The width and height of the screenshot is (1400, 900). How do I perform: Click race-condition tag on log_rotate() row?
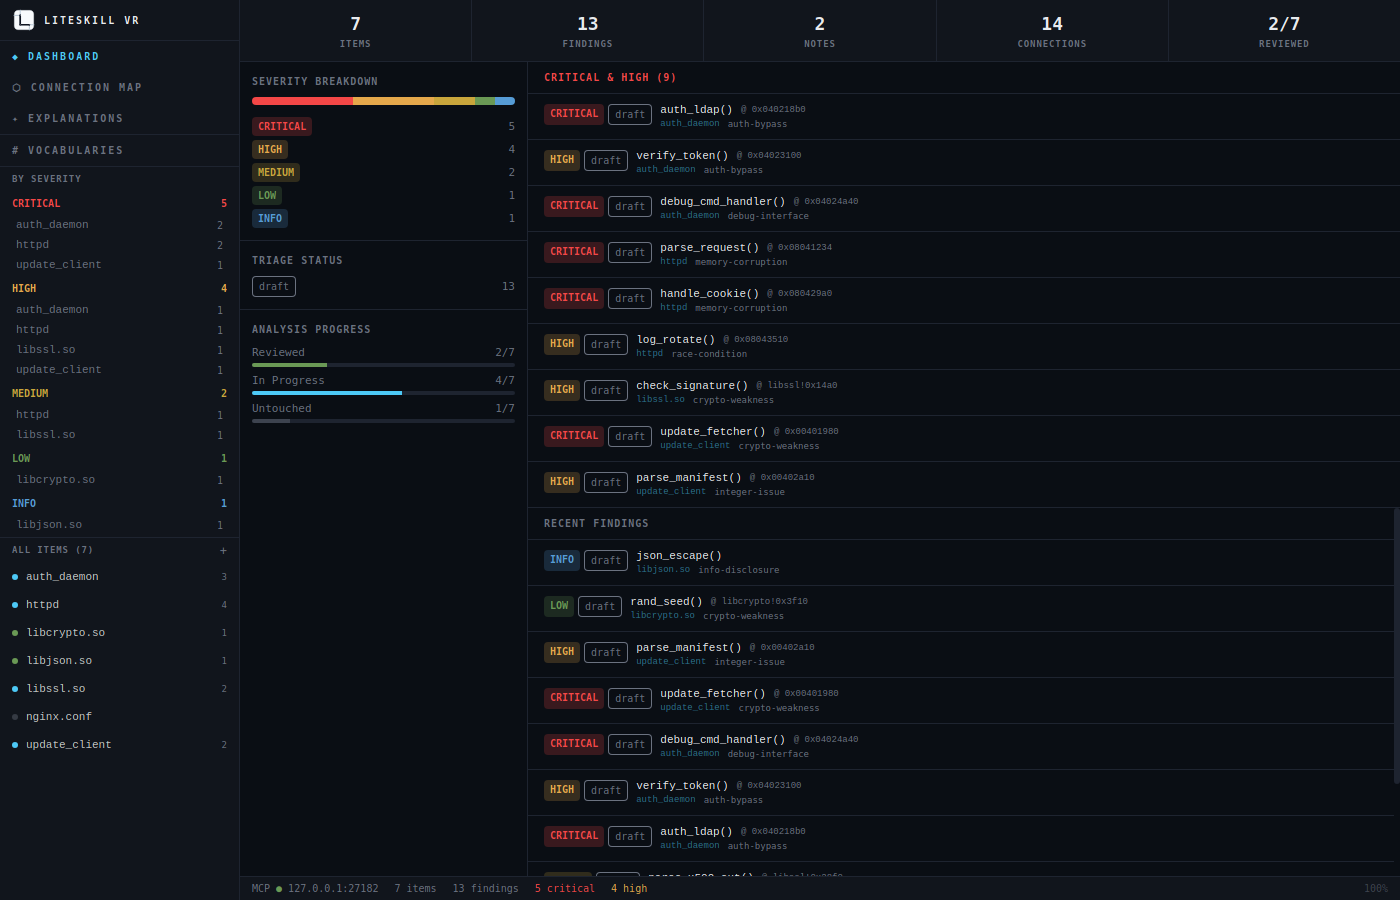(709, 355)
